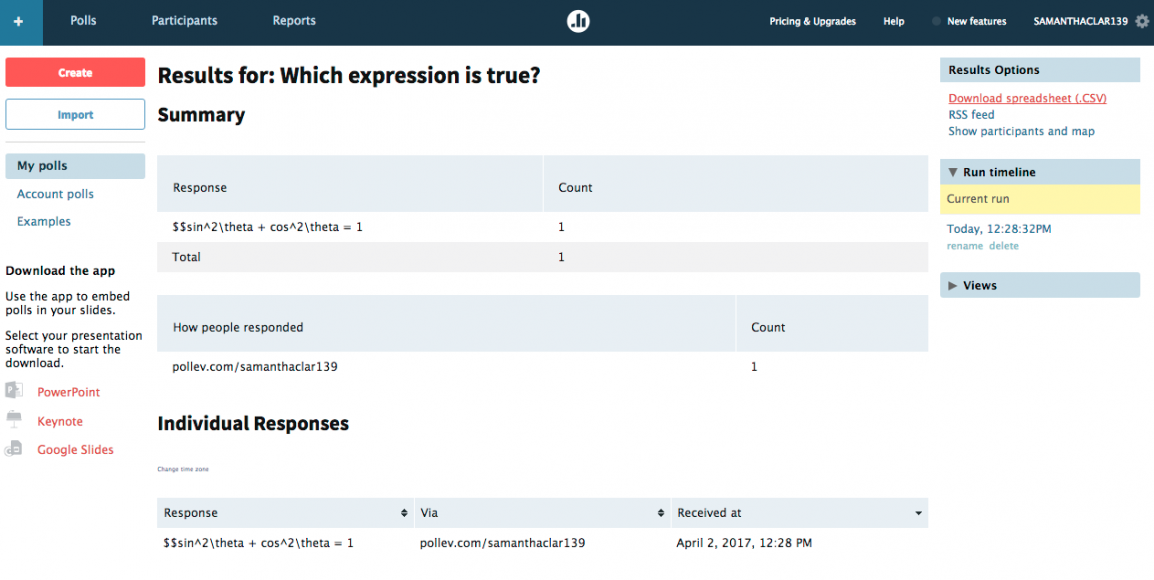Select the Google Slides app download icon
The width and height of the screenshot is (1154, 580).
click(14, 449)
